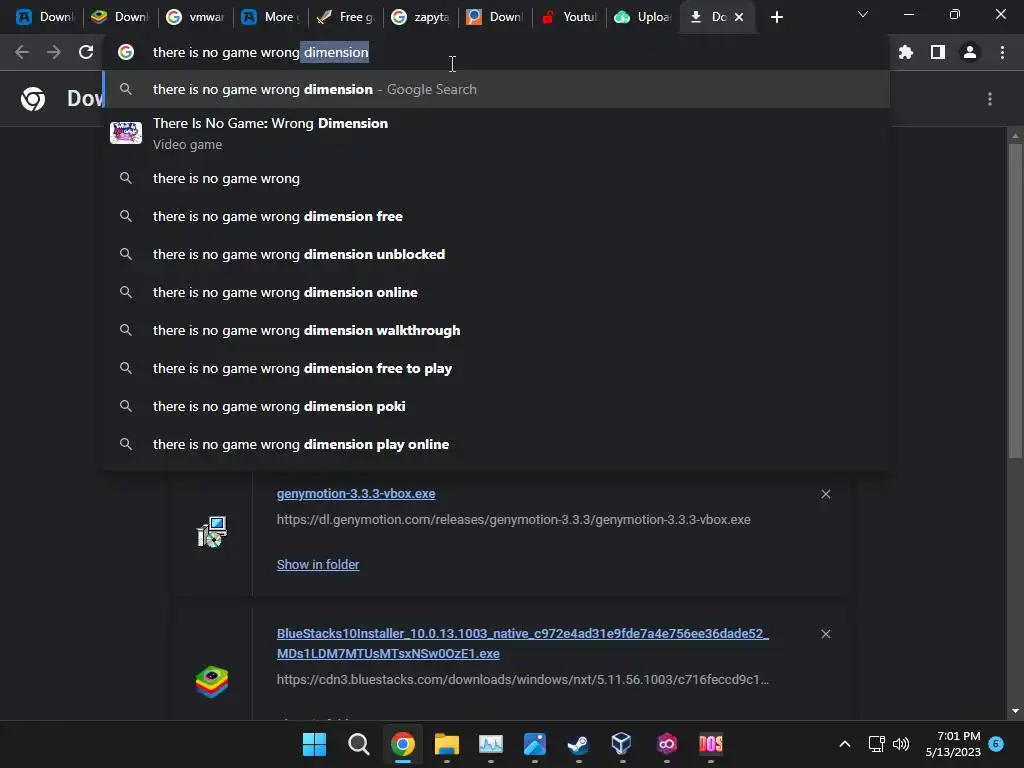Screen dimensions: 1024x768
Task: Select the There Is No Game Video game suggestion
Action: [x=496, y=133]
